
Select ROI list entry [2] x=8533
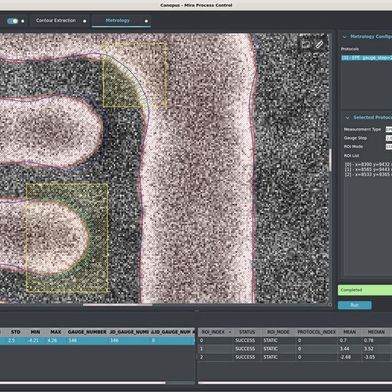tap(368, 174)
